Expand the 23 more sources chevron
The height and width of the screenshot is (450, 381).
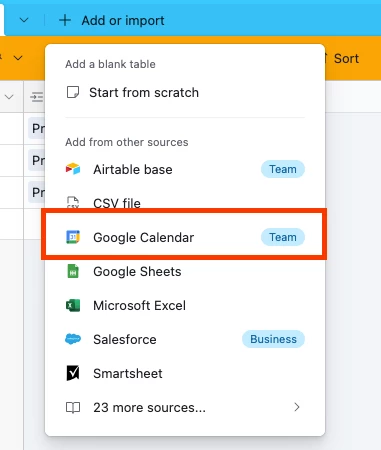click(297, 407)
